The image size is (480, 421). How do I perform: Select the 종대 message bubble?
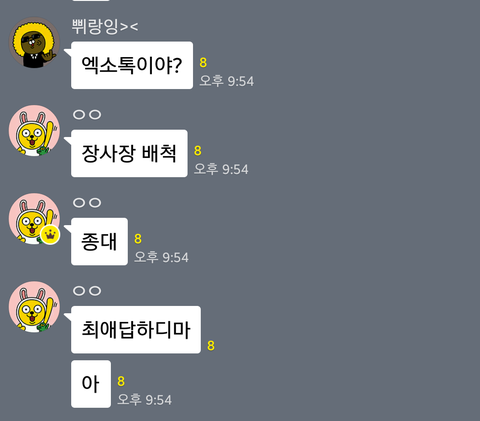(x=99, y=241)
